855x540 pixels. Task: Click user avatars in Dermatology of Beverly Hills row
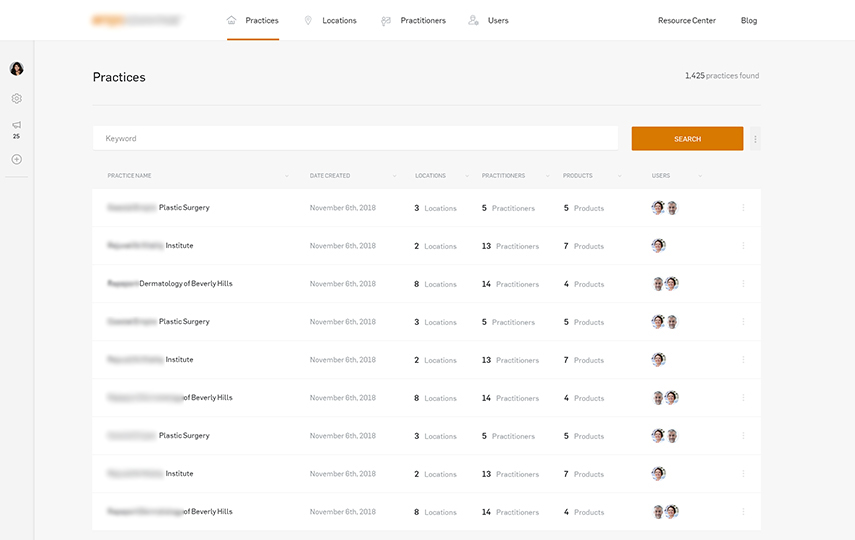666,284
